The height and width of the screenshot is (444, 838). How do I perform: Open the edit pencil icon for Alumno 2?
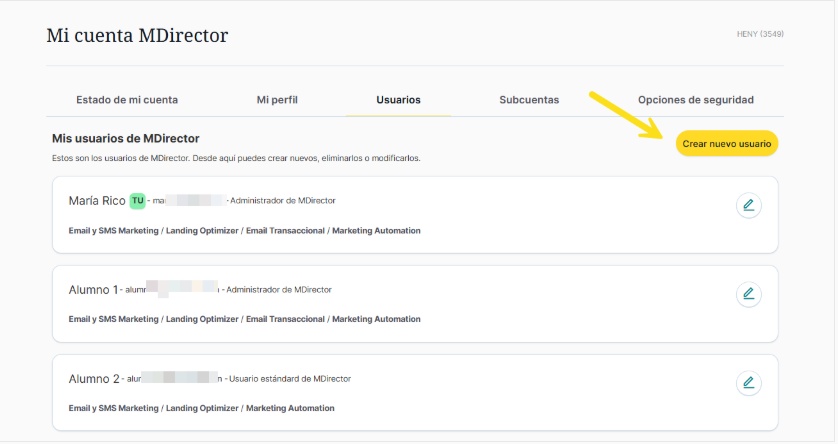pyautogui.click(x=748, y=383)
